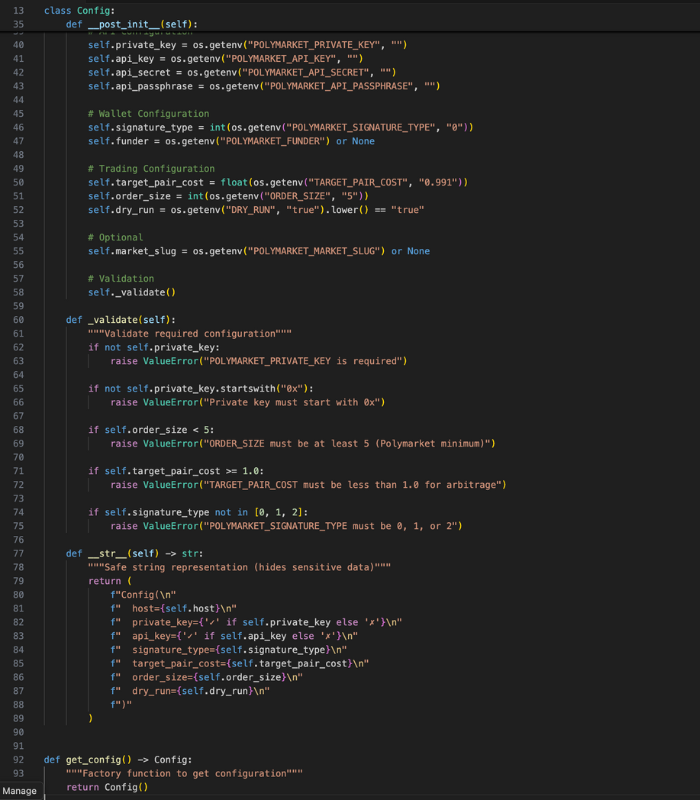Click the 'Safe string representation' docstring
The height and width of the screenshot is (800, 700).
(x=239, y=568)
